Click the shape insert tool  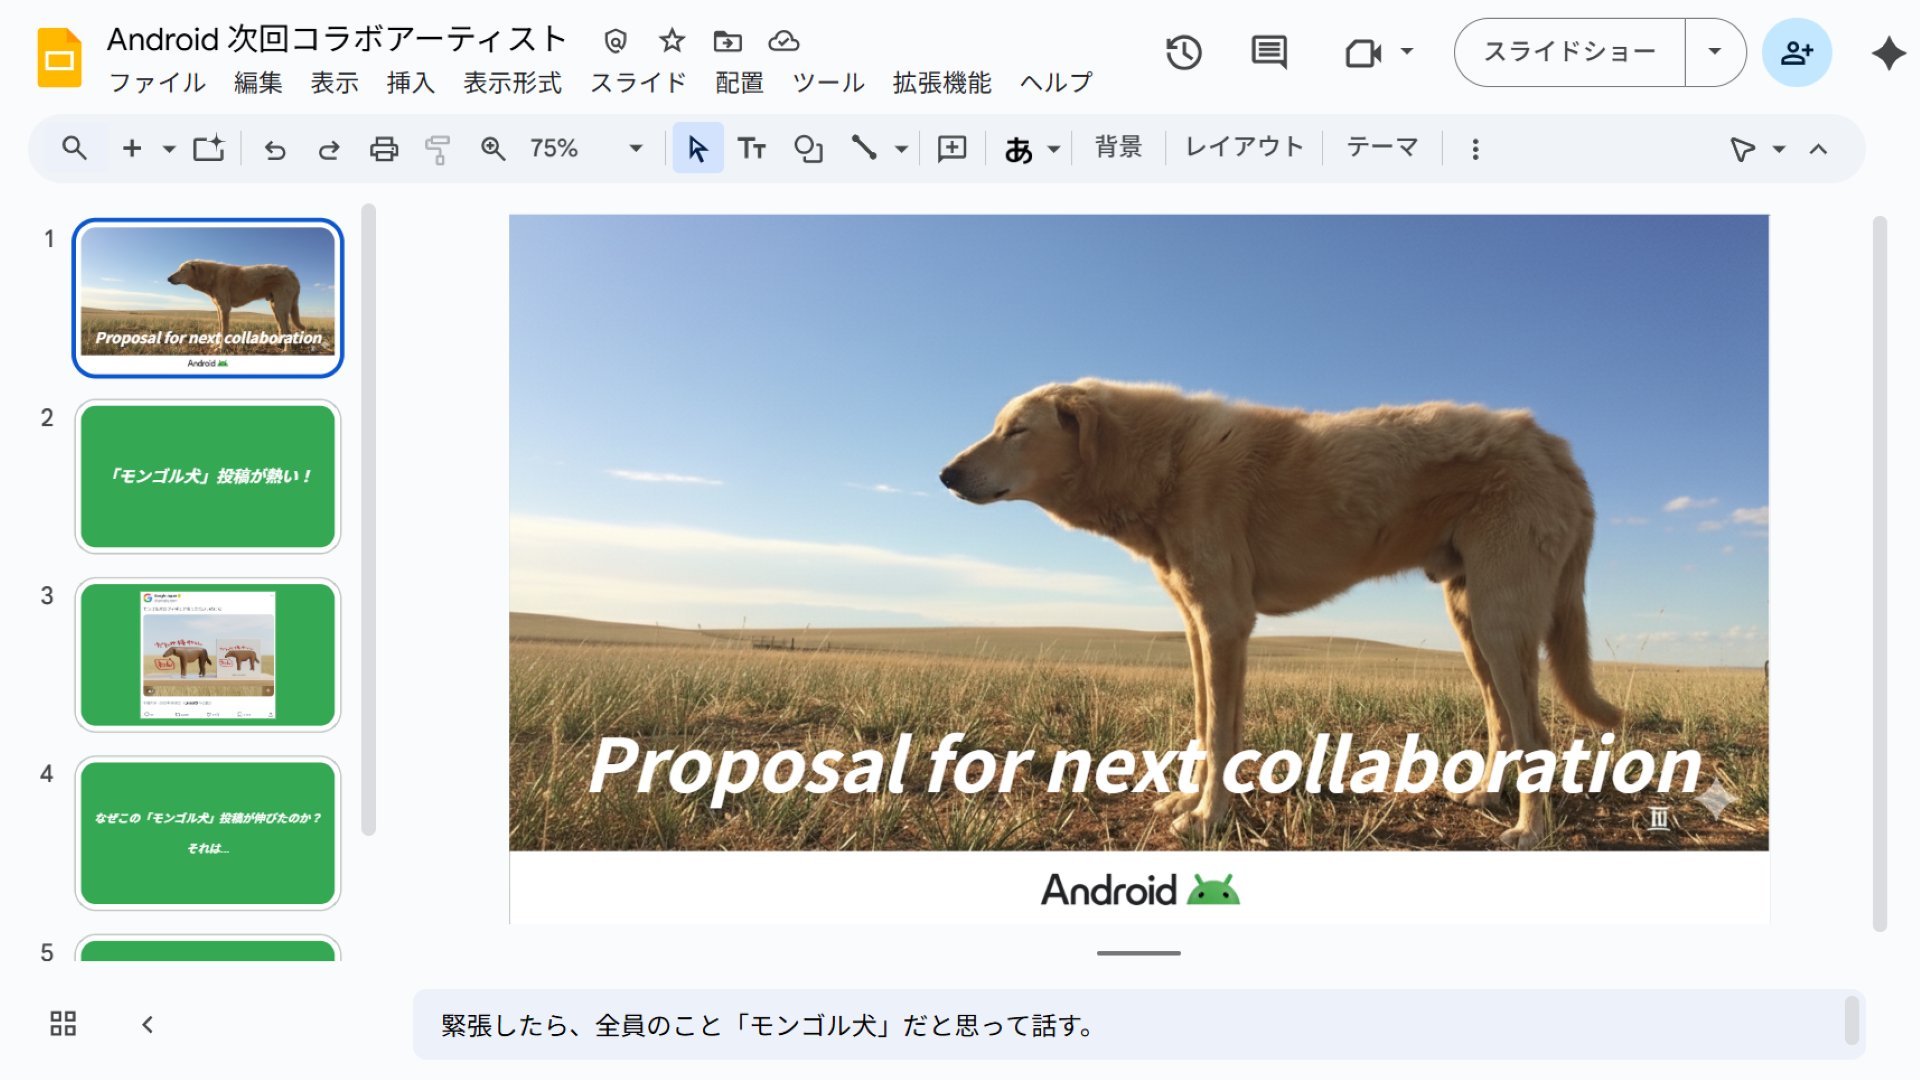click(x=808, y=149)
